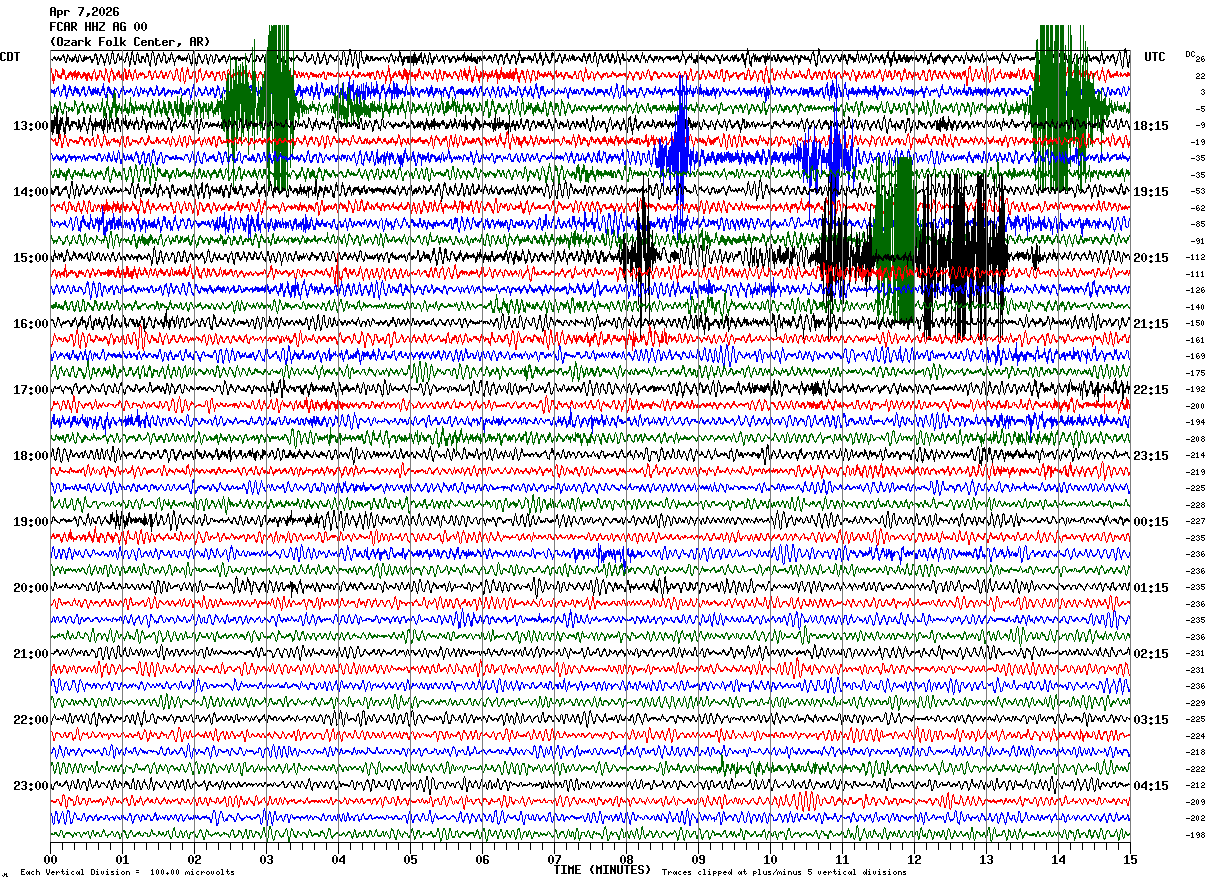Click minute tick label '06' on the x-axis
Image resolution: width=1210 pixels, height=886 pixels.
tap(483, 859)
